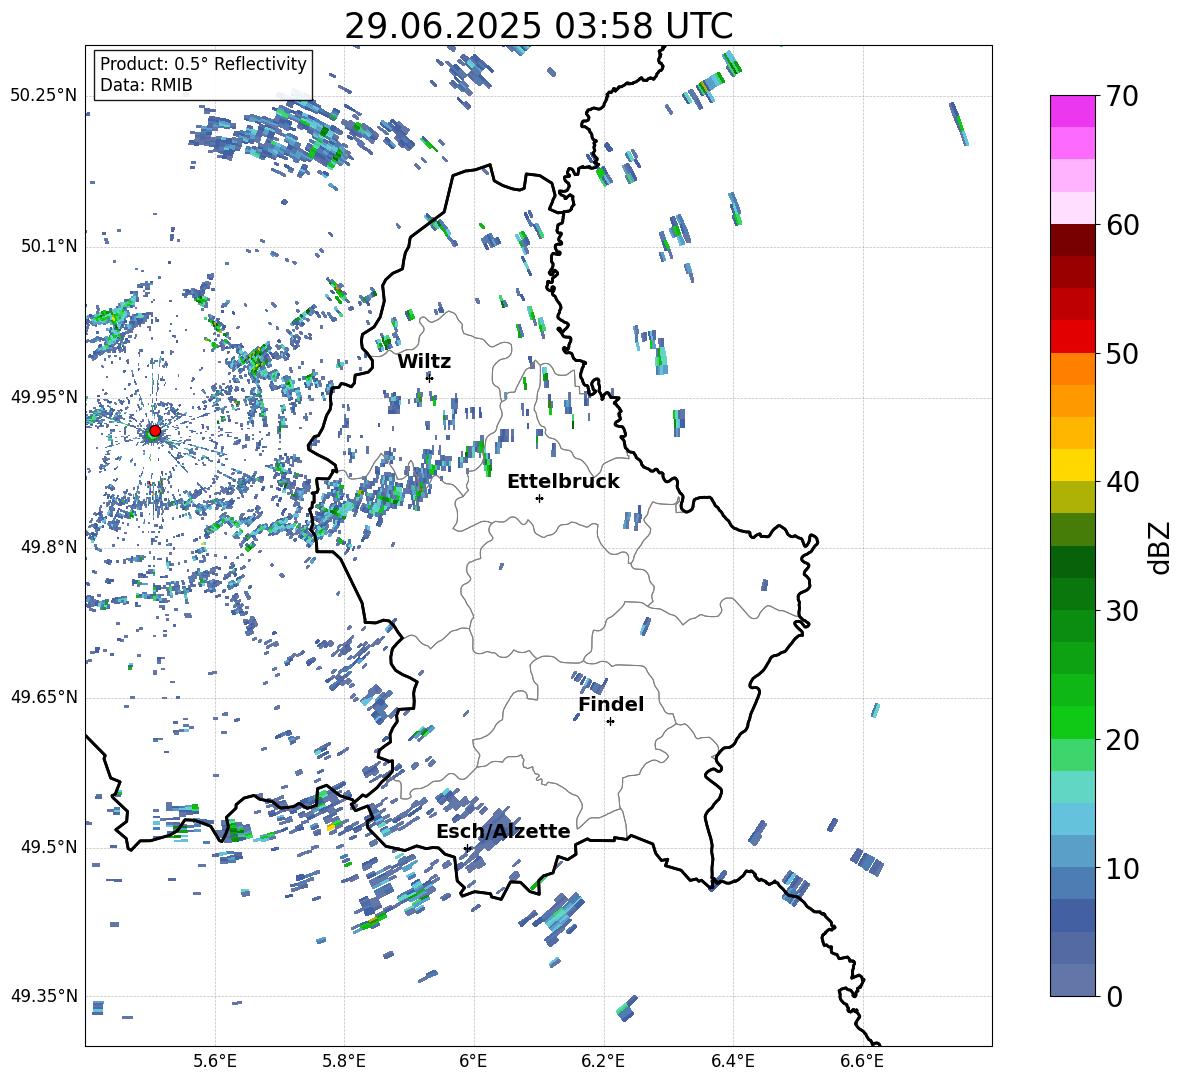Click the 5.6°E longitude label

(215, 1061)
